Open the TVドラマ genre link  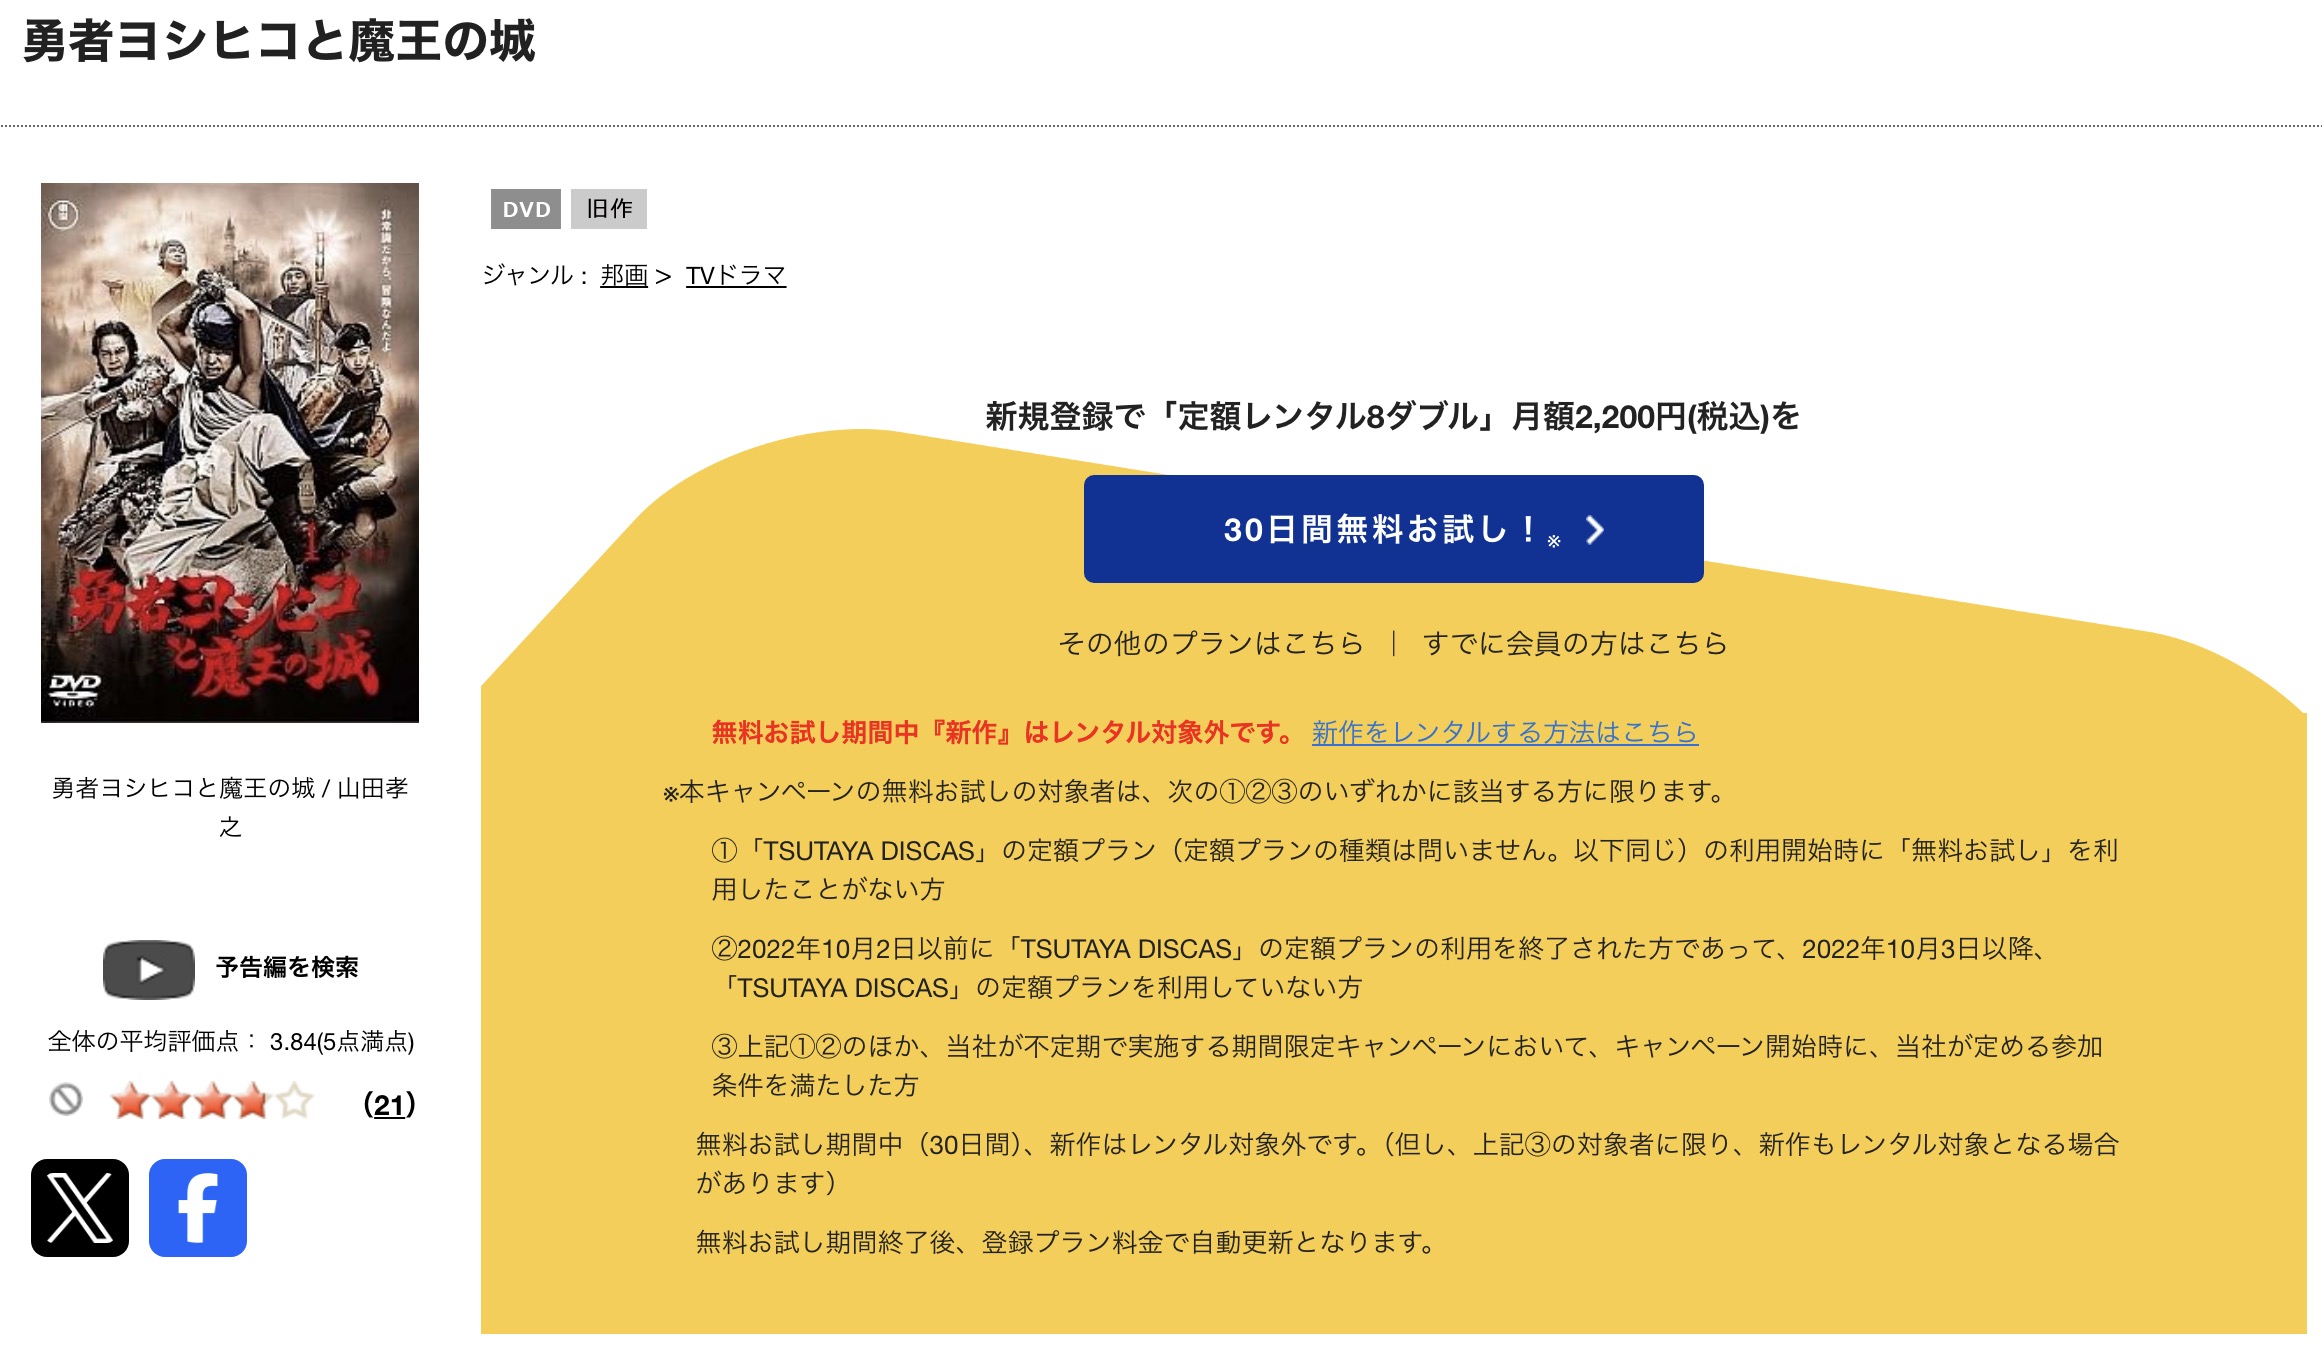point(736,275)
